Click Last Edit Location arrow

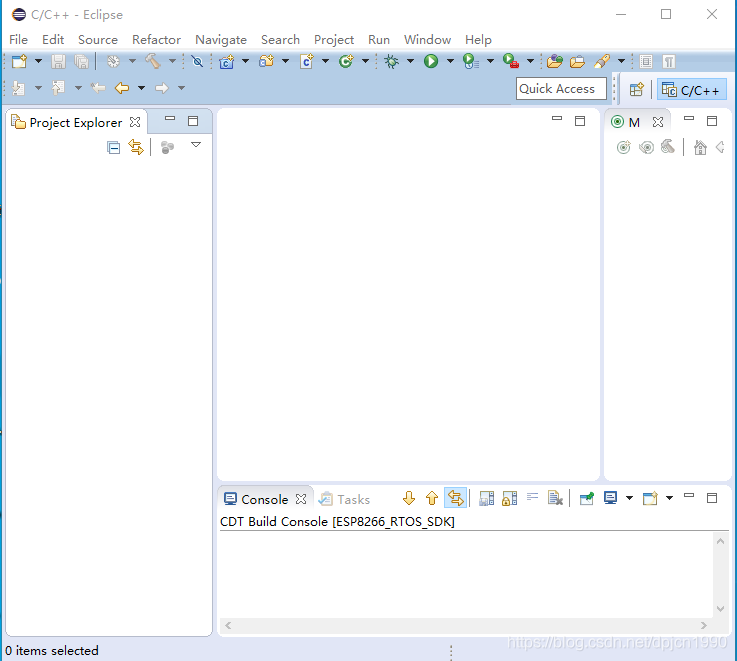click(x=98, y=88)
